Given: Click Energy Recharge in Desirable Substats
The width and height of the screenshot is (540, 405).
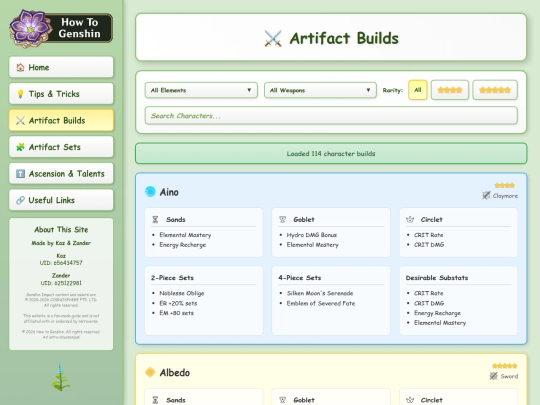Looking at the screenshot, I should click(437, 313).
